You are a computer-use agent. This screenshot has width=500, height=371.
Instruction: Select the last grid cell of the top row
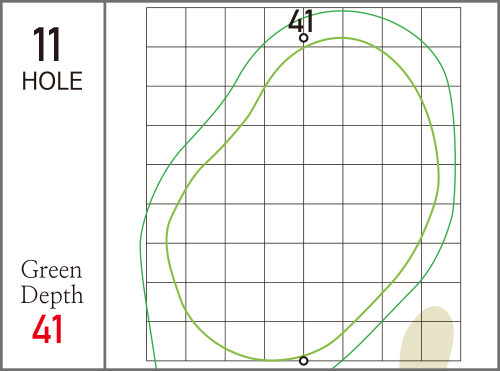441,27
